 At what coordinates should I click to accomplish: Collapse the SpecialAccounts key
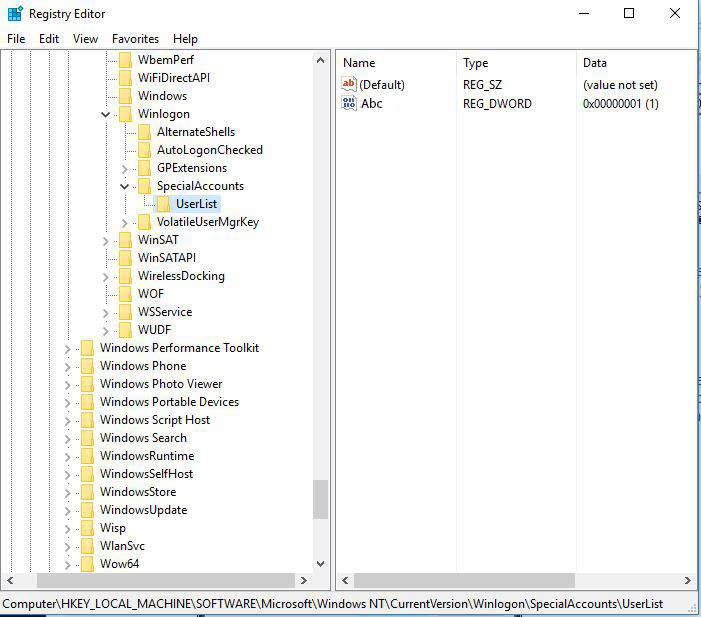(x=124, y=186)
